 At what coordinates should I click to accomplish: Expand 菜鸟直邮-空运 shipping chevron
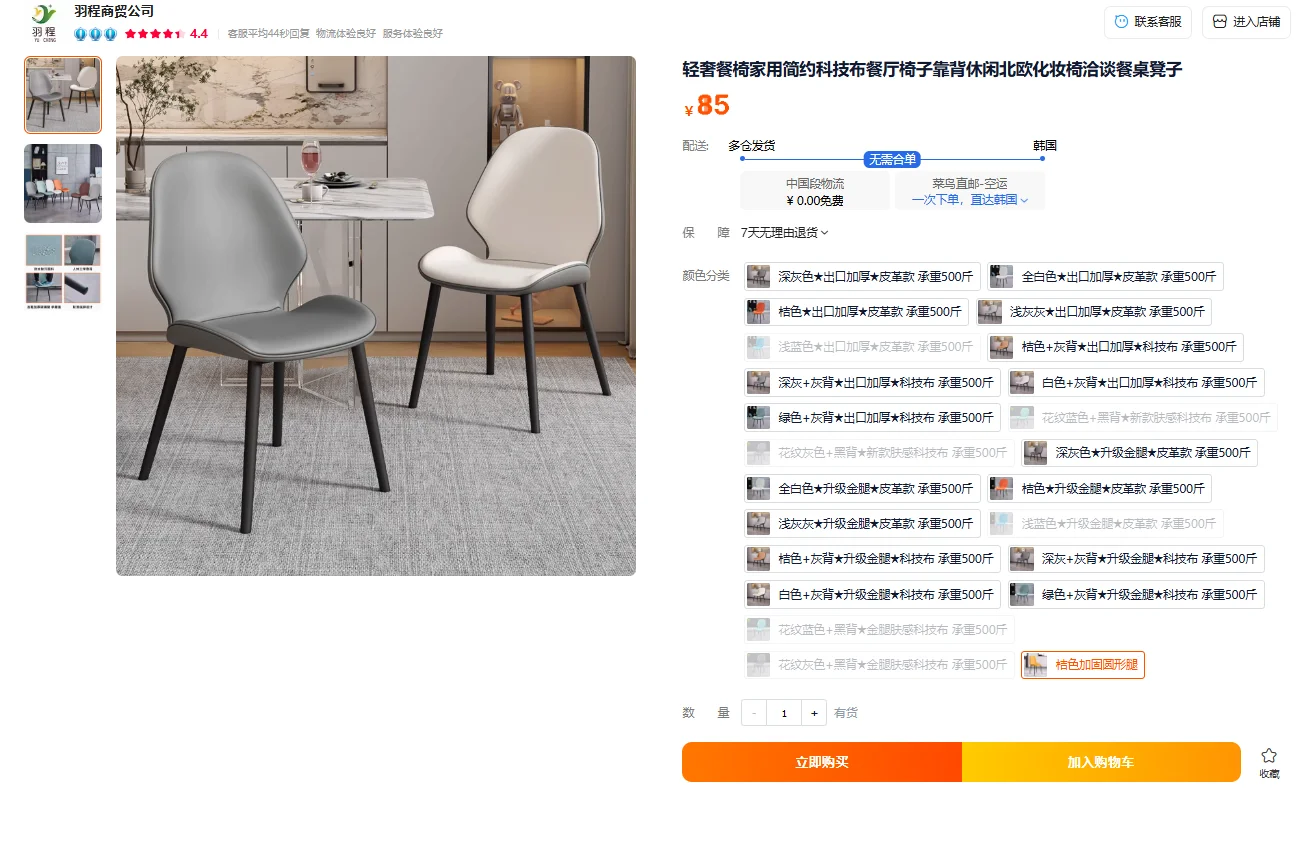click(1024, 200)
